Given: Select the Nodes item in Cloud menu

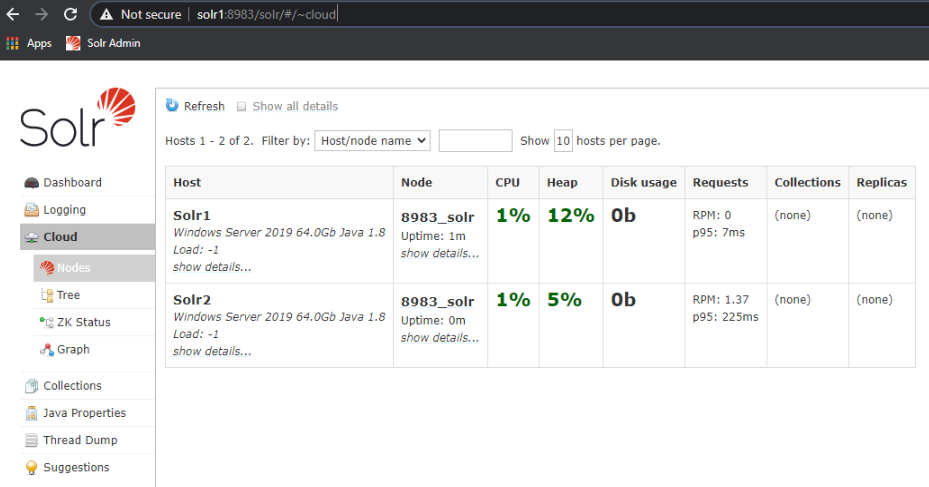Looking at the screenshot, I should (72, 268).
